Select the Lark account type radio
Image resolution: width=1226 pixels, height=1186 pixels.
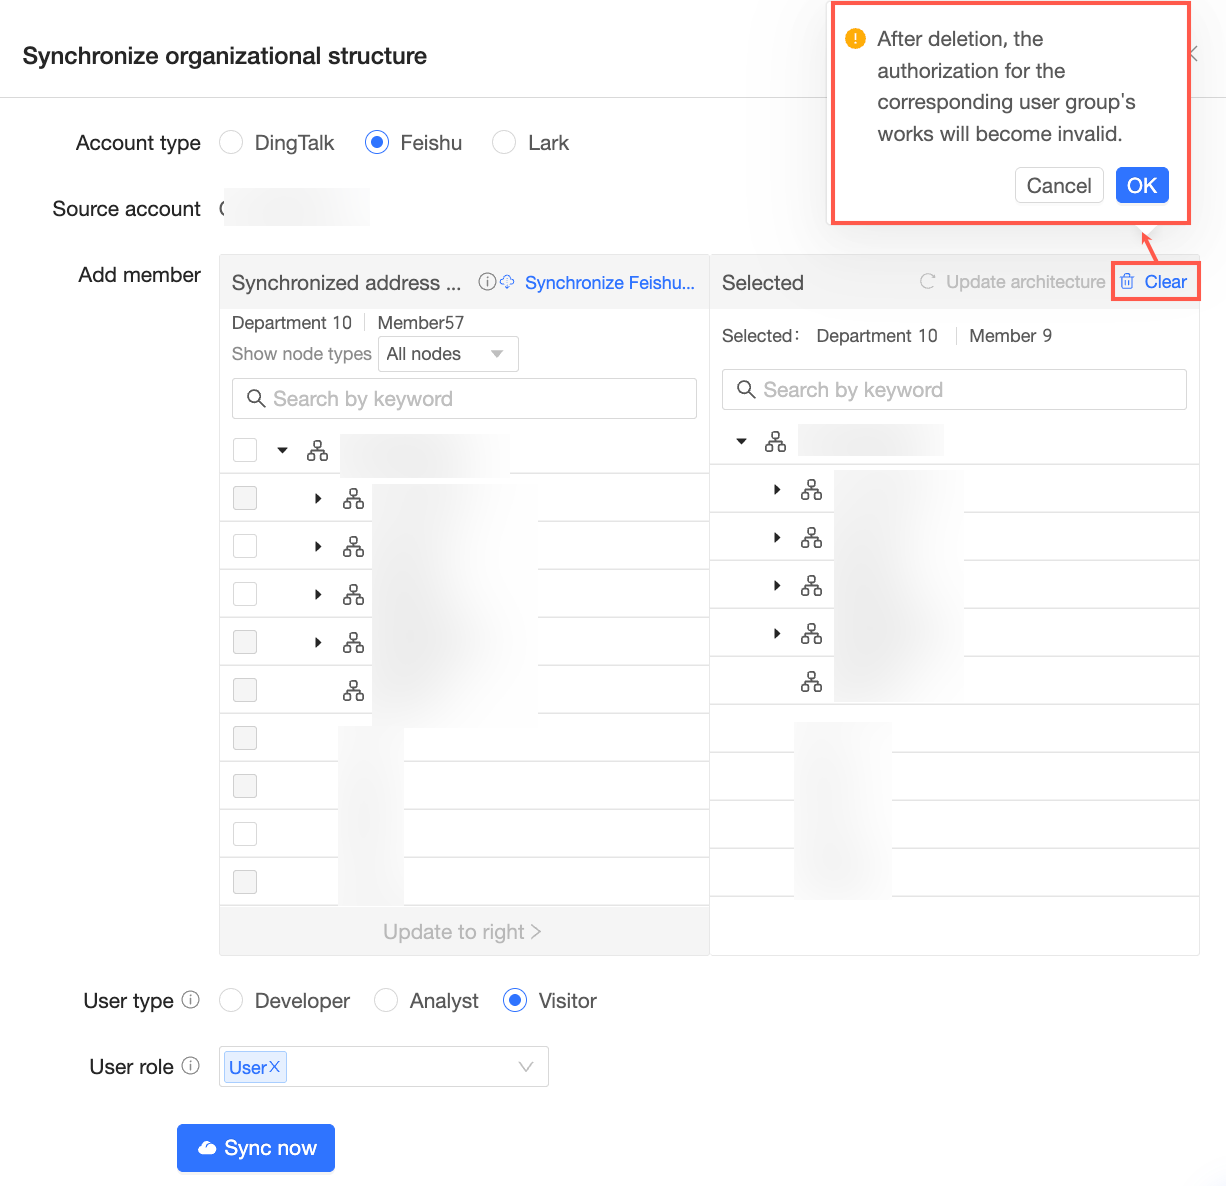[x=504, y=143]
